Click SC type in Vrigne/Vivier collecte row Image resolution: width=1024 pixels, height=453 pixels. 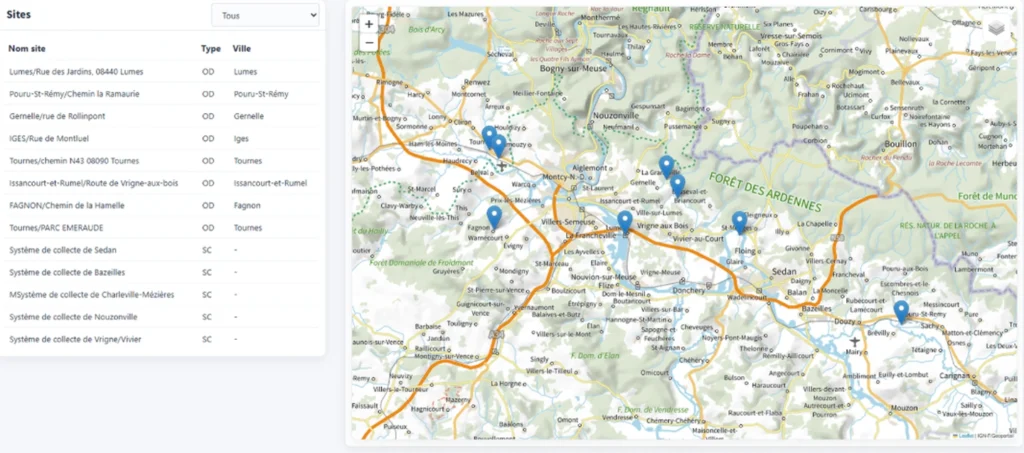pyautogui.click(x=207, y=339)
